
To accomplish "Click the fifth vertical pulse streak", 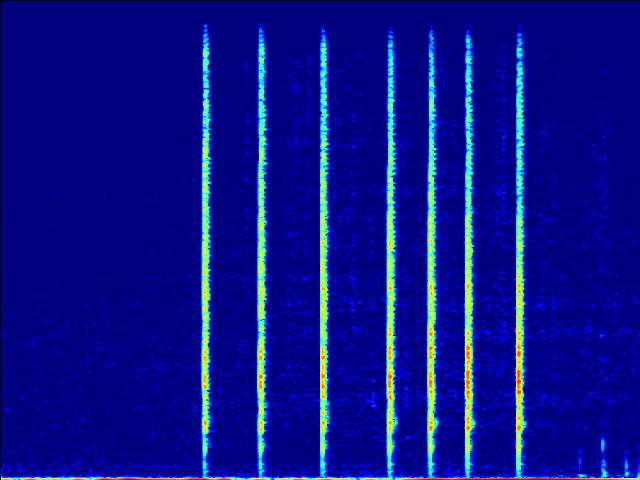I will [432, 250].
